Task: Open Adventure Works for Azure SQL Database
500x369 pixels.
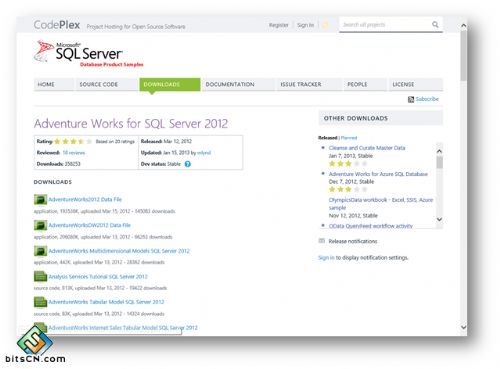Action: point(378,174)
